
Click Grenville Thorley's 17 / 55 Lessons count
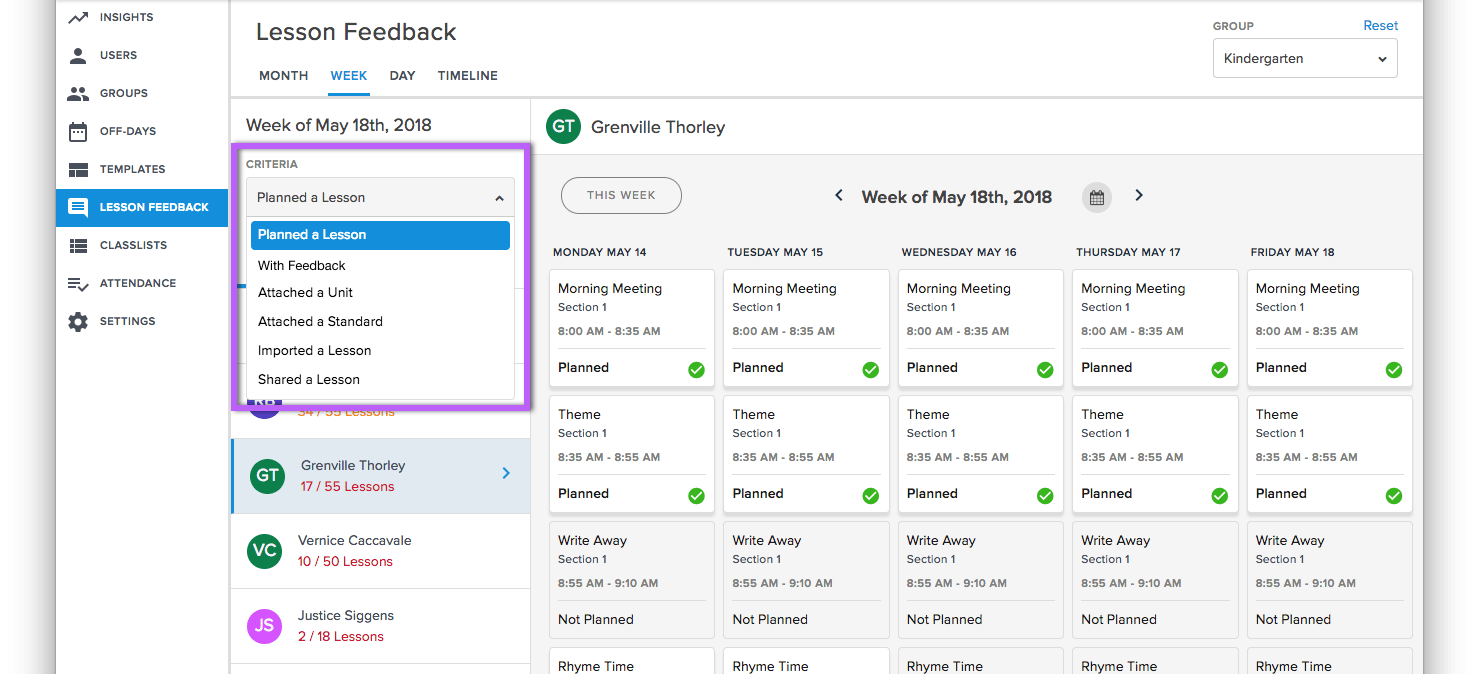[348, 487]
